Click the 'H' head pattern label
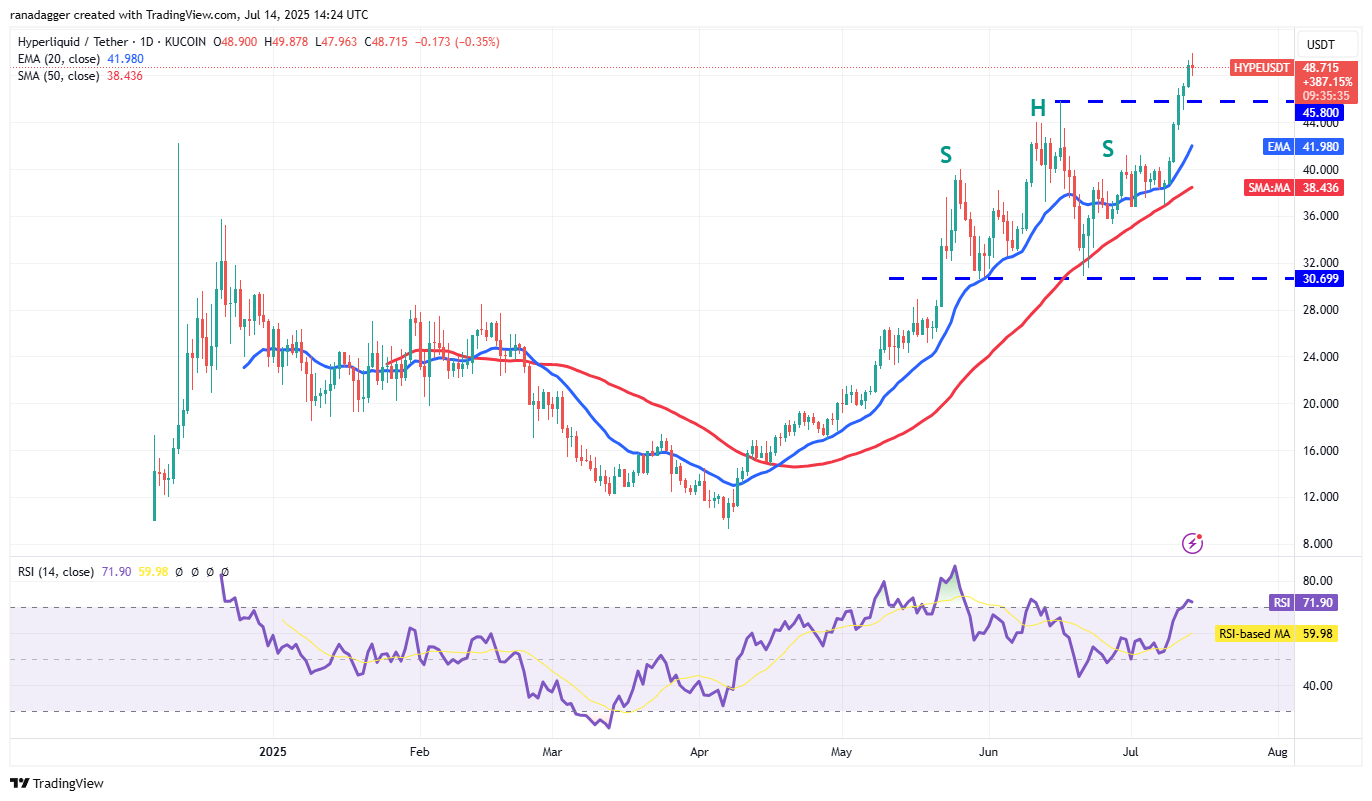This screenshot has width=1372, height=801. tap(1039, 108)
